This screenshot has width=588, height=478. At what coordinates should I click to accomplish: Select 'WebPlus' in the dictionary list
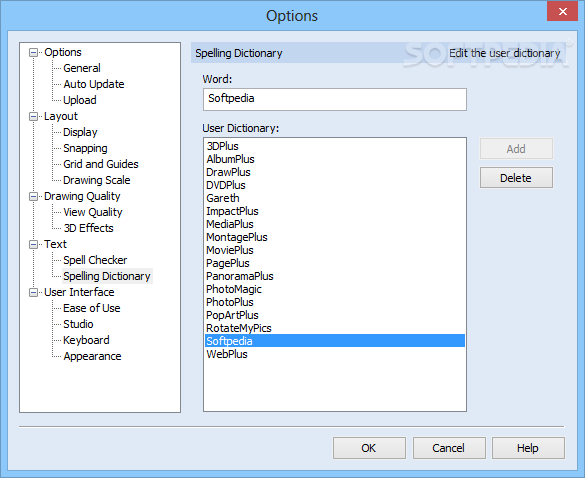tap(334, 354)
